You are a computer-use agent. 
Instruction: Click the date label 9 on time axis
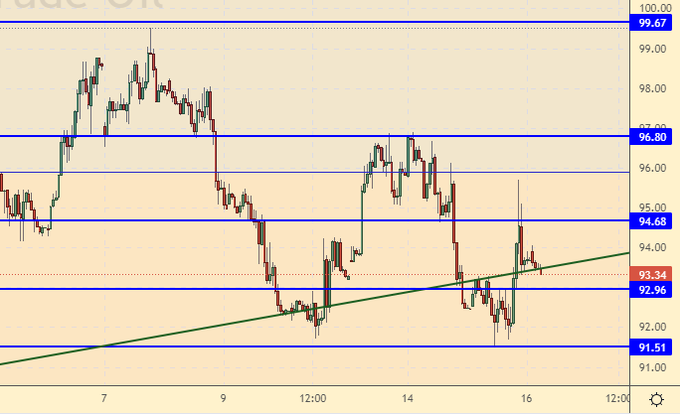pos(223,399)
